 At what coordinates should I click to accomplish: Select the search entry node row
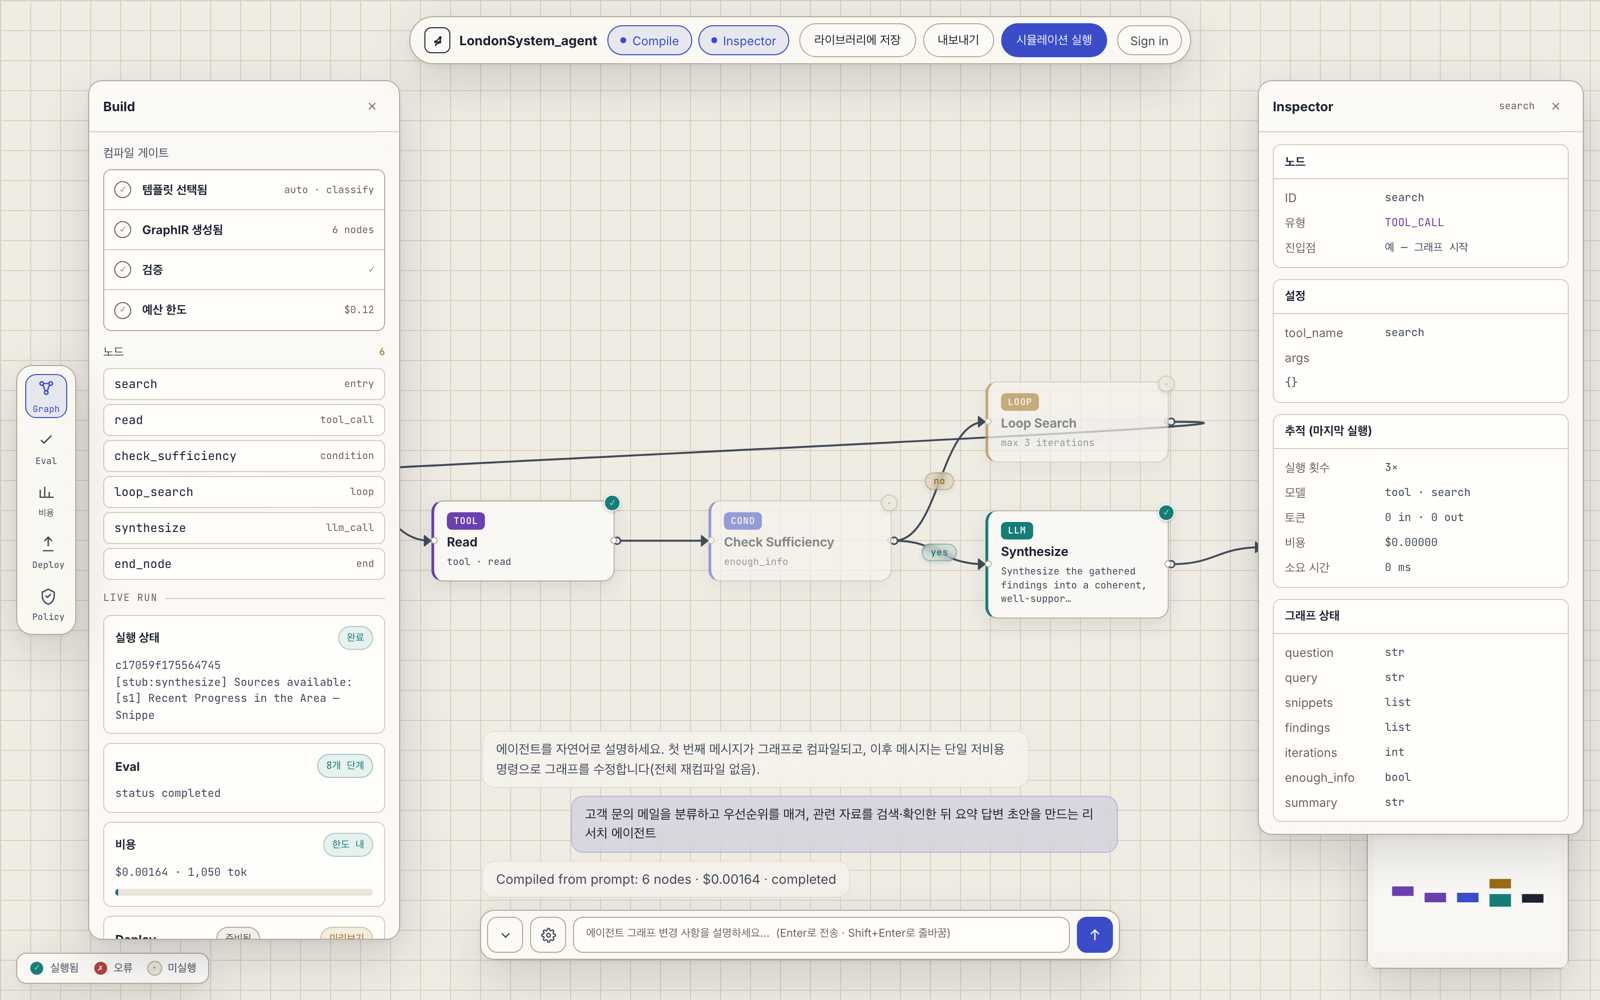244,384
